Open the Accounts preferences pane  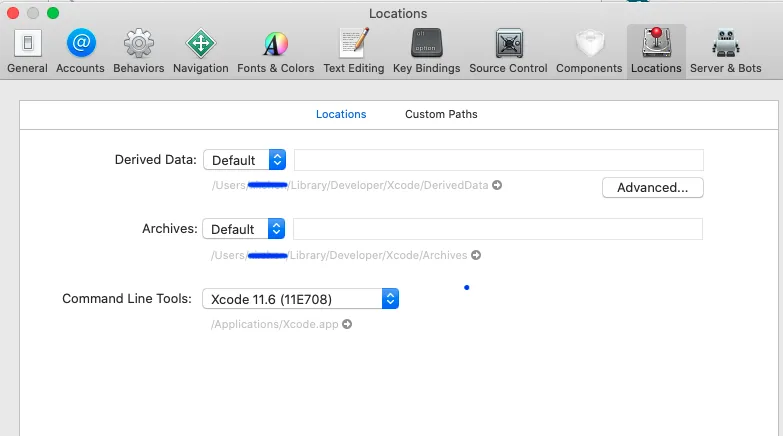click(x=80, y=51)
